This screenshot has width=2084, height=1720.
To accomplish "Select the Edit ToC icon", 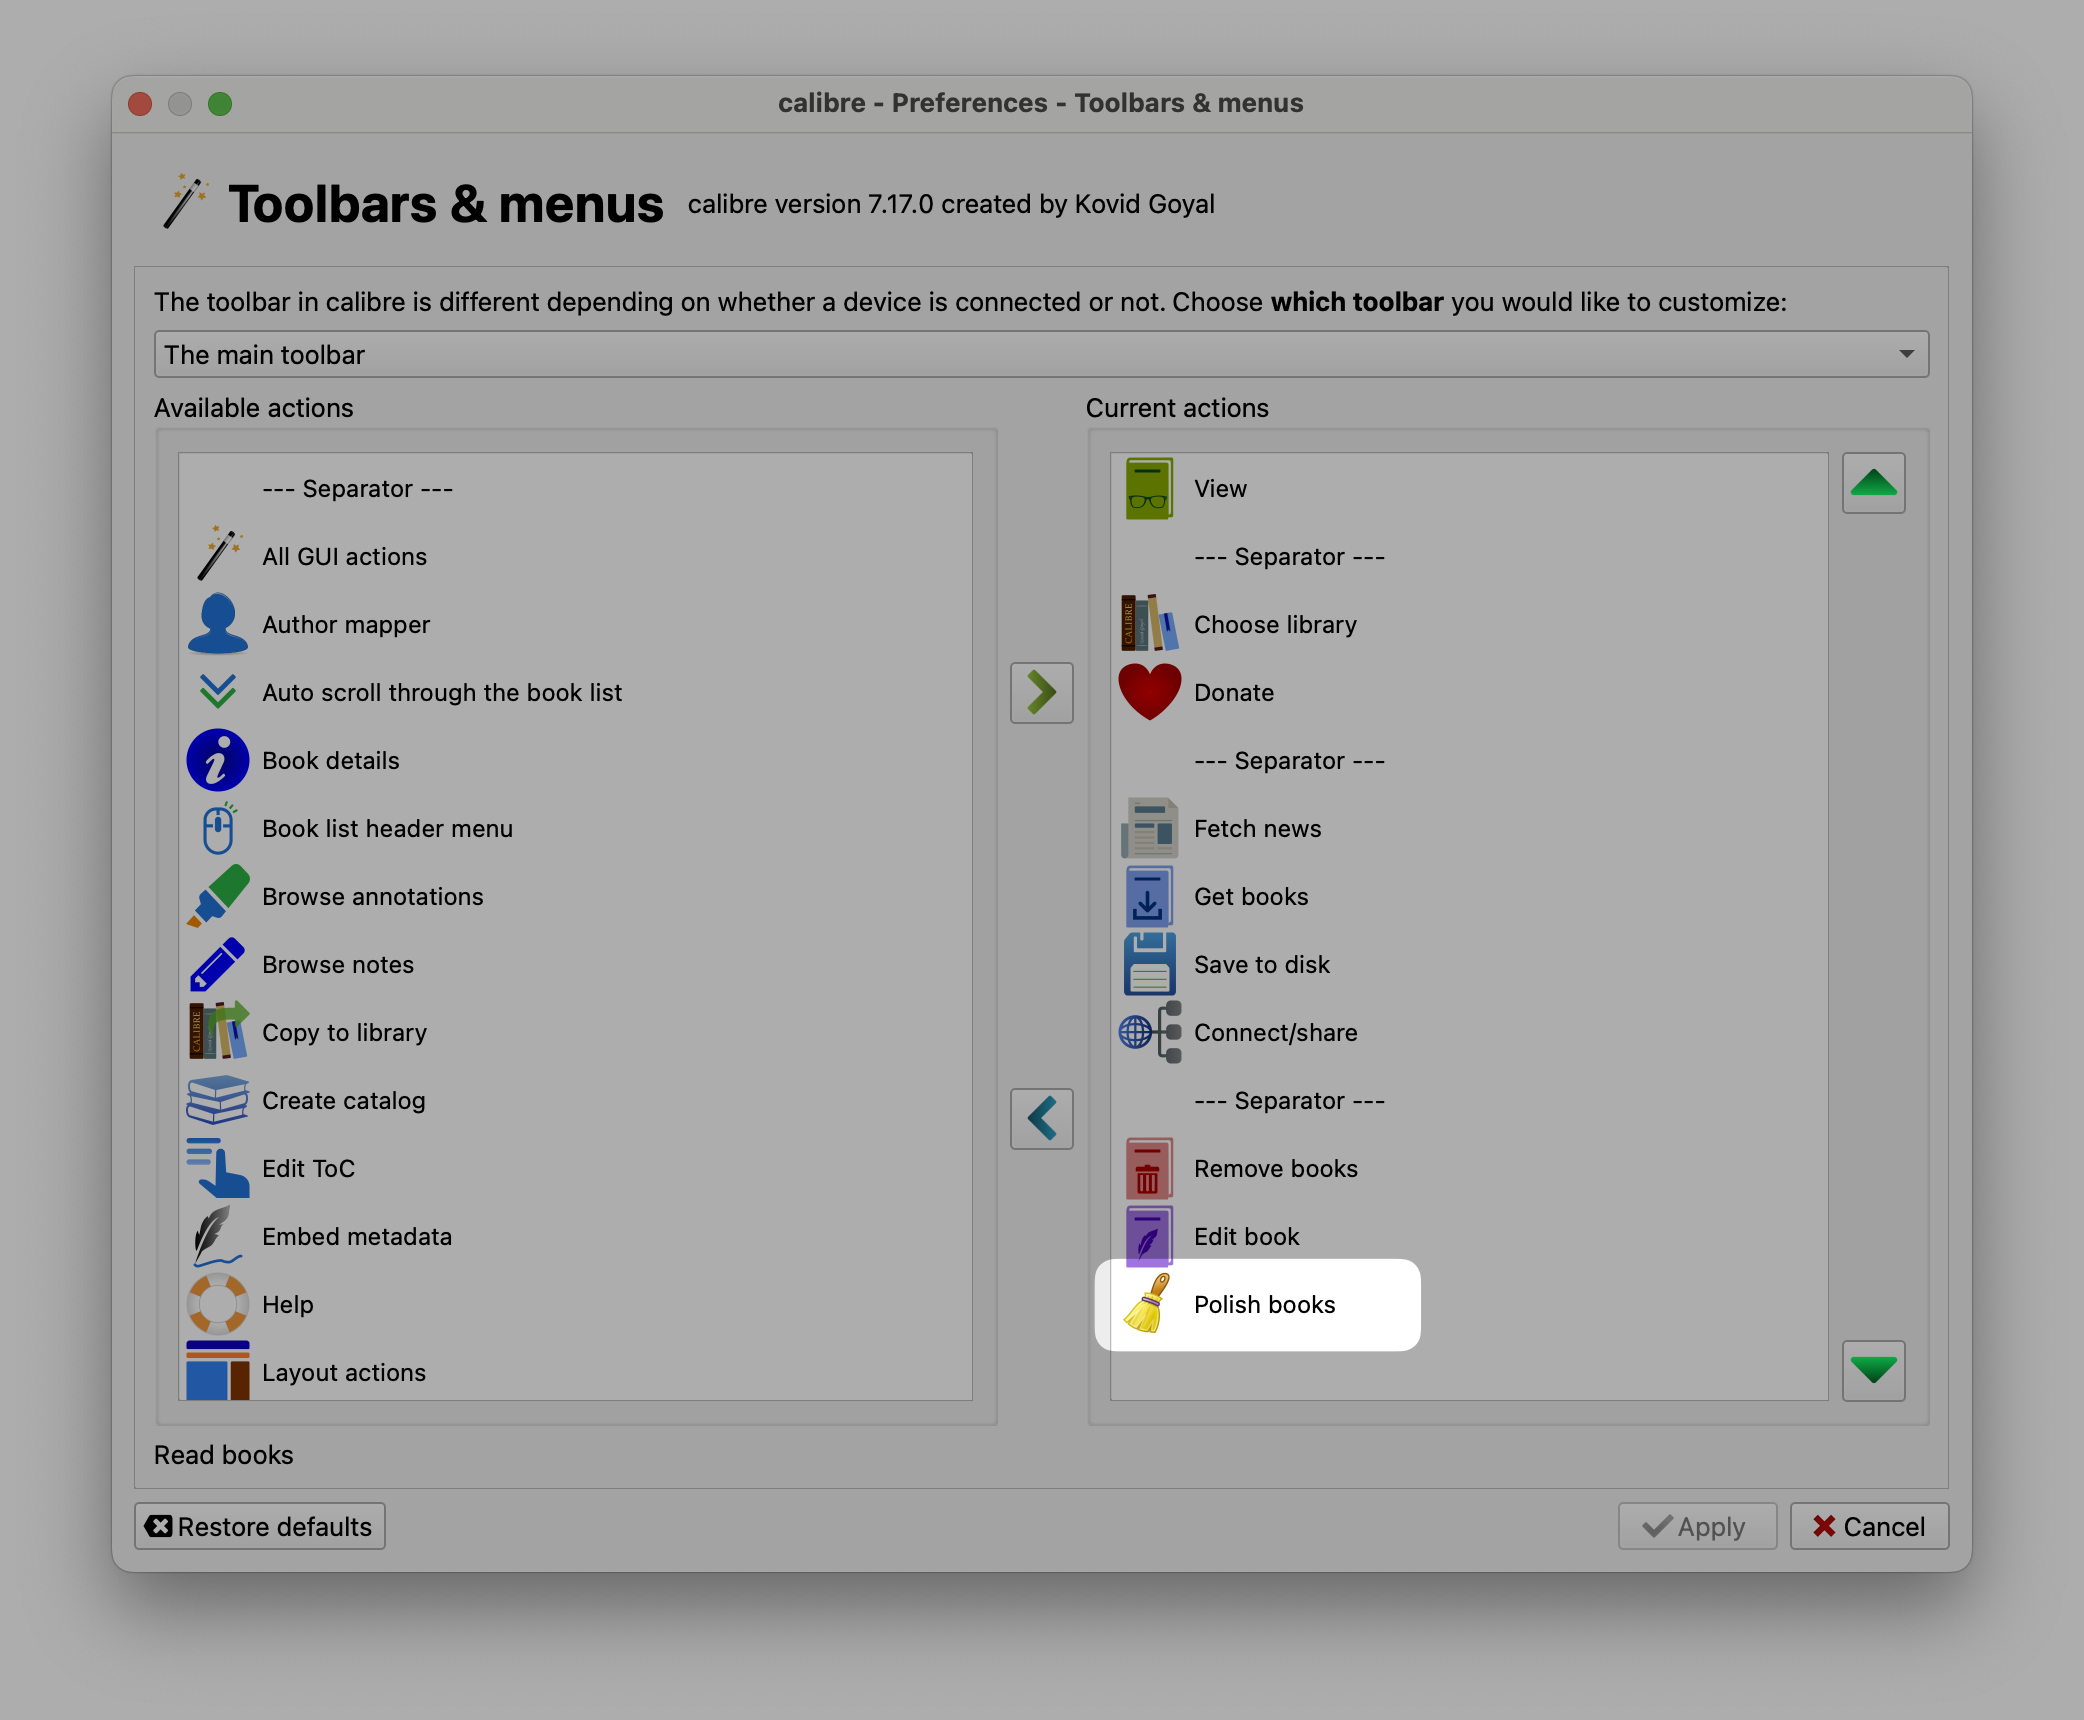I will pyautogui.click(x=217, y=1169).
